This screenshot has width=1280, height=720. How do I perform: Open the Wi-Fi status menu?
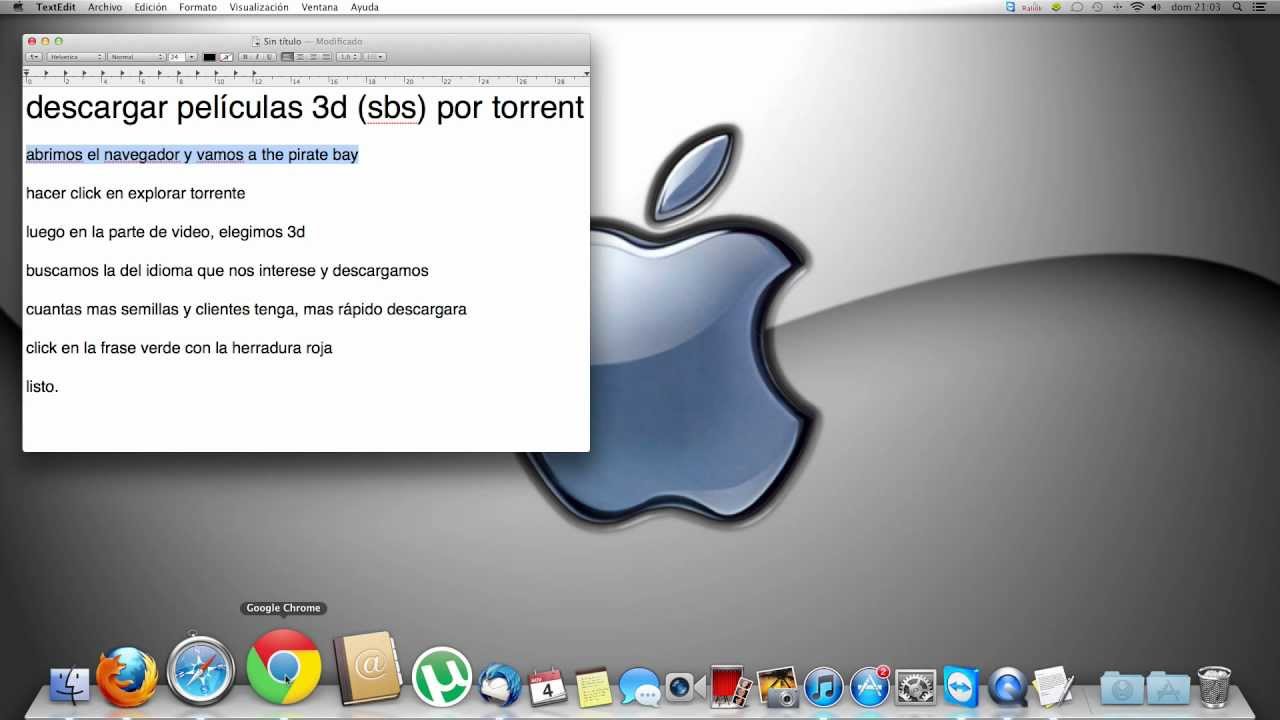pos(1137,7)
